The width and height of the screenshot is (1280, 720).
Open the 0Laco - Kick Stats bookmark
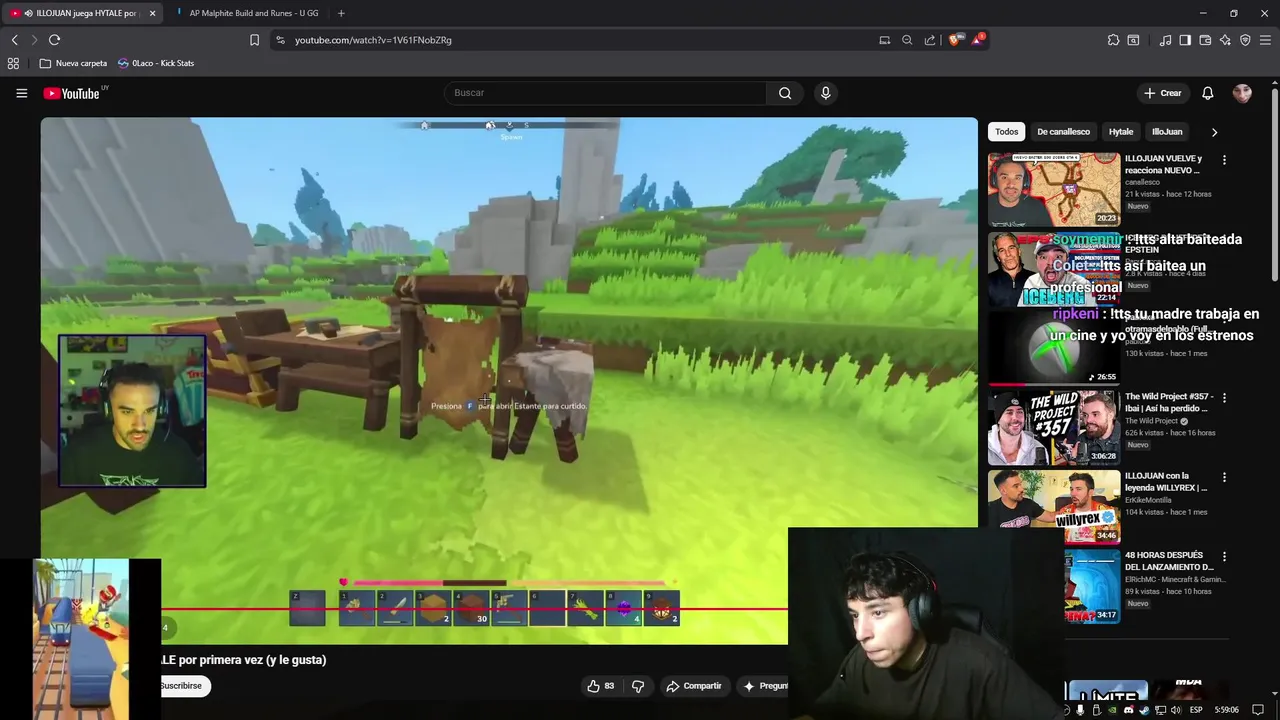156,63
